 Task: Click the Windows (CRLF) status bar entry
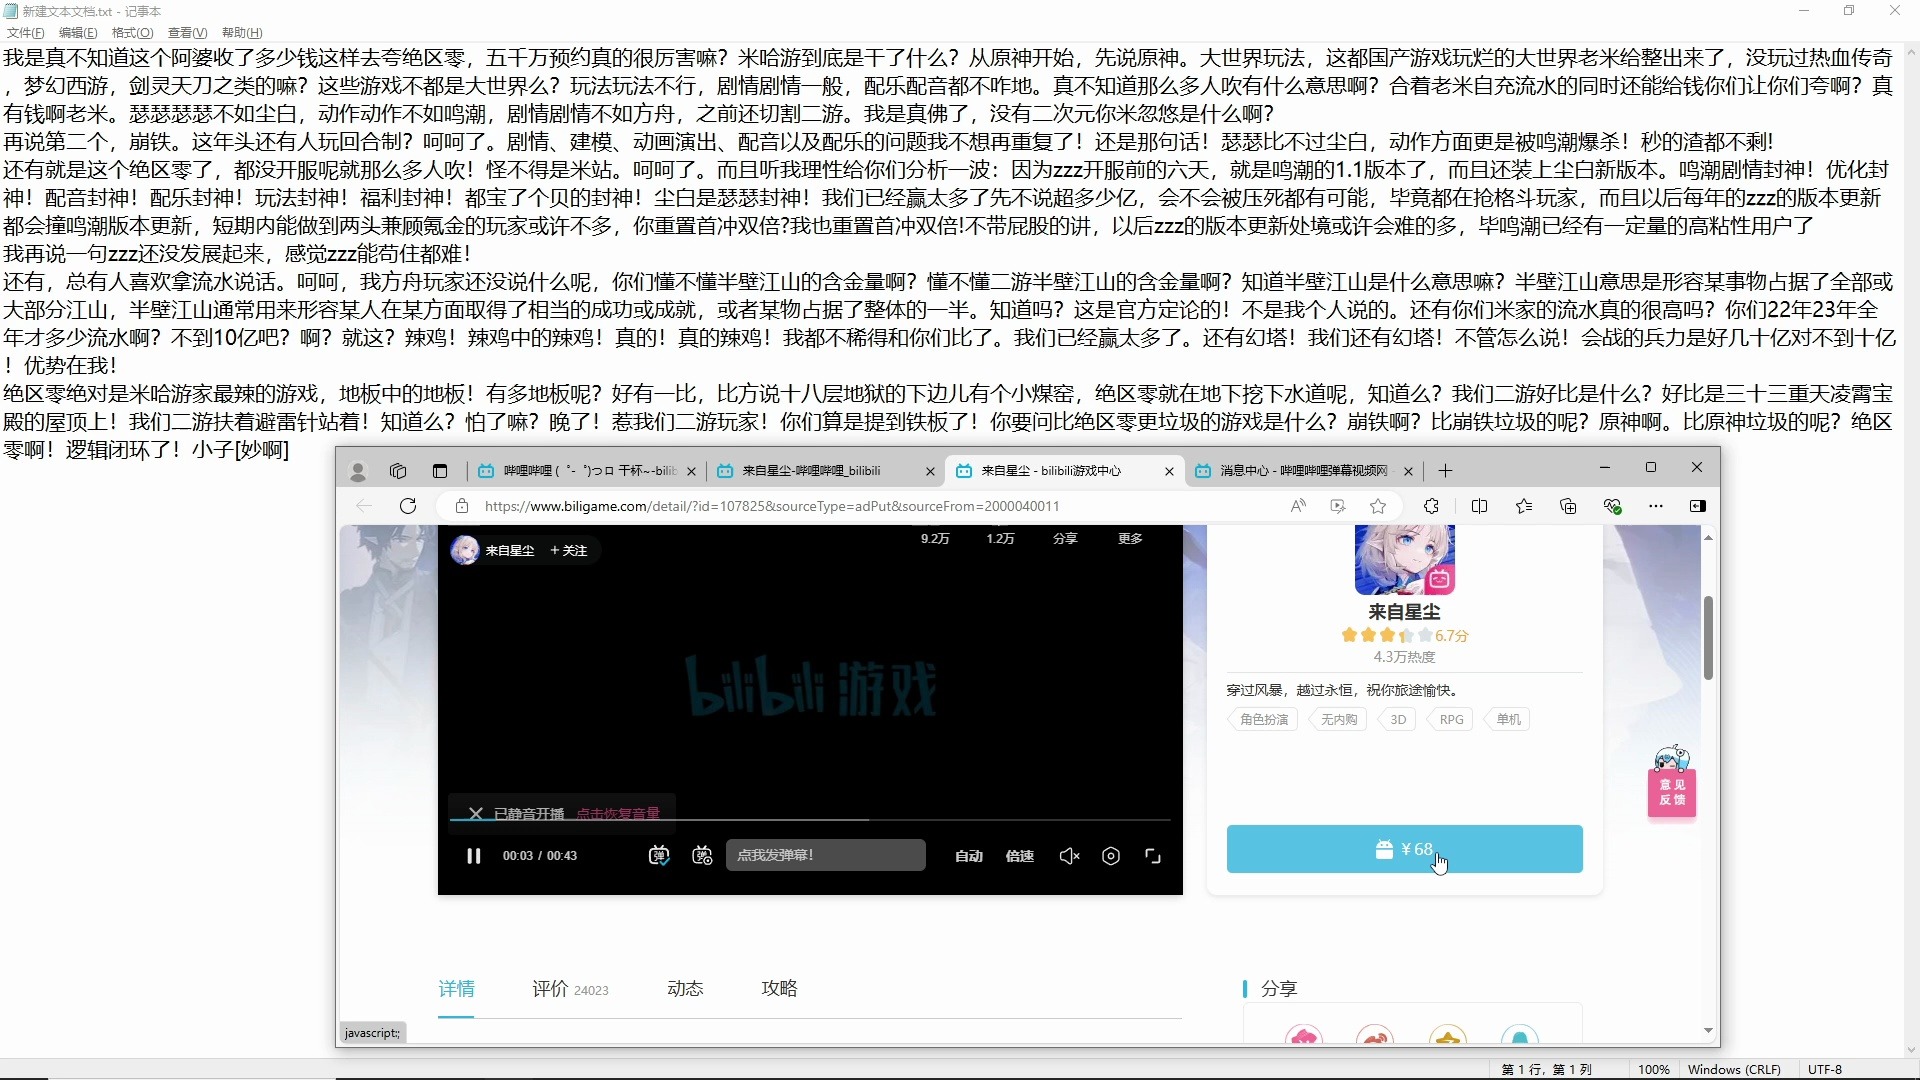point(1734,1069)
